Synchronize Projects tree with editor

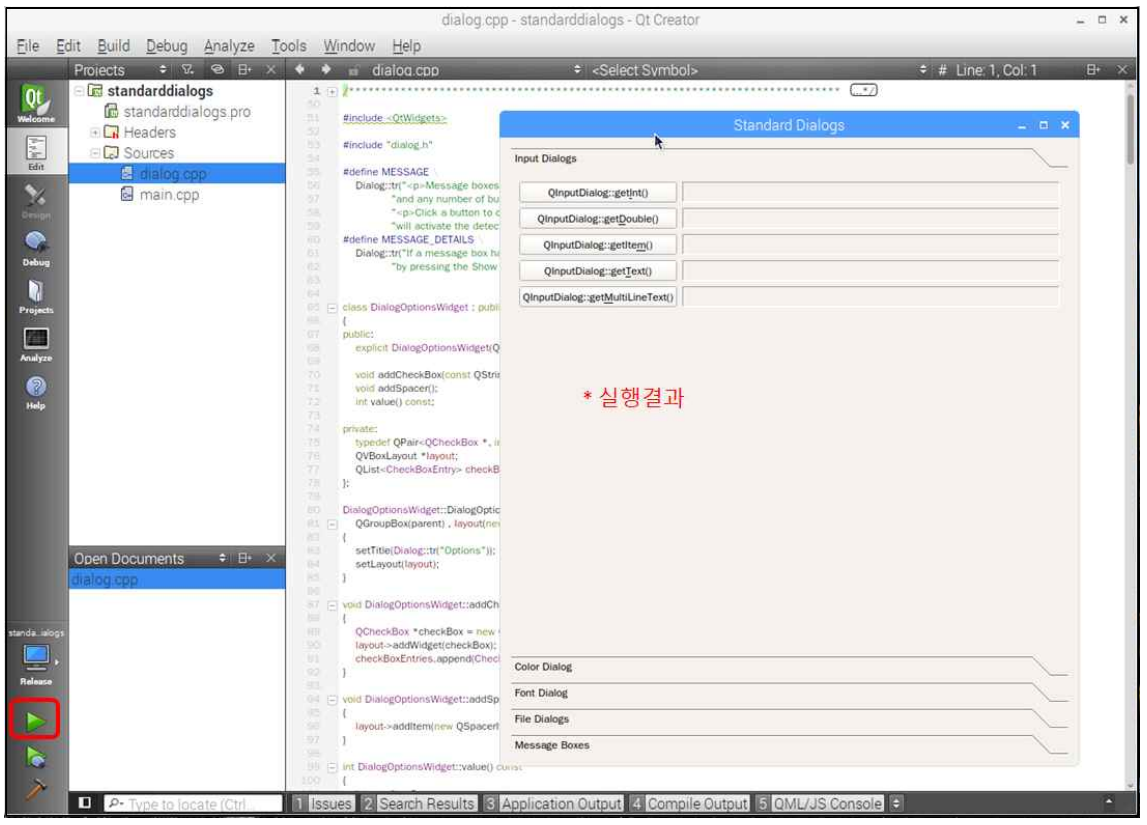tap(217, 69)
